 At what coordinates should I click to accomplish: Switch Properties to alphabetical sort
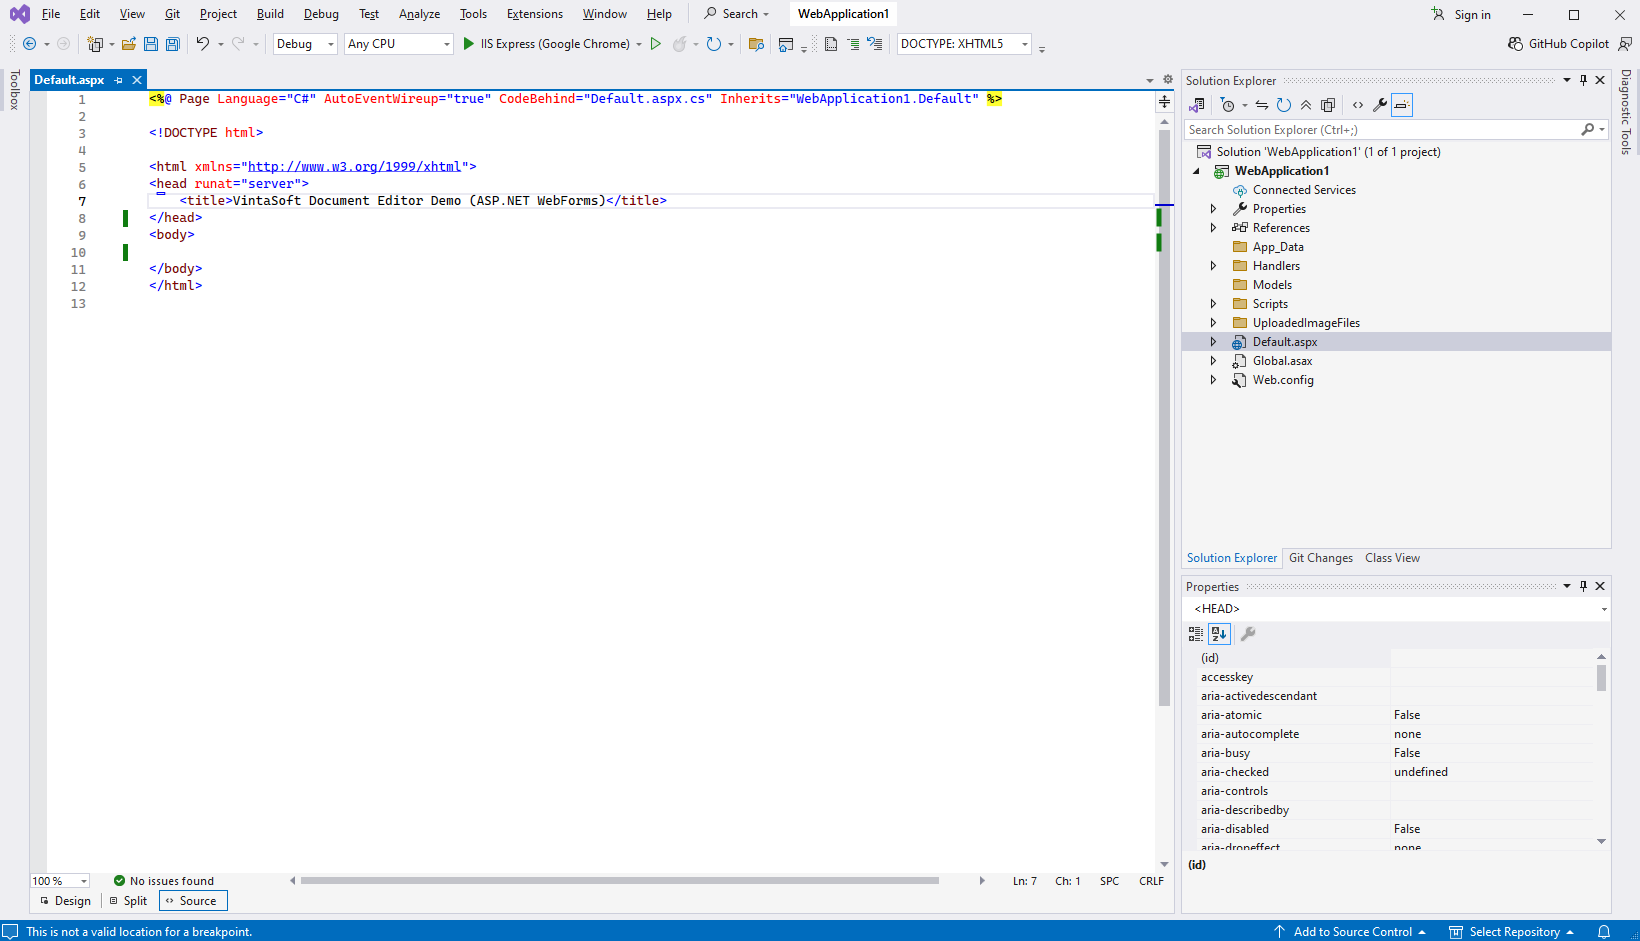pyautogui.click(x=1219, y=634)
